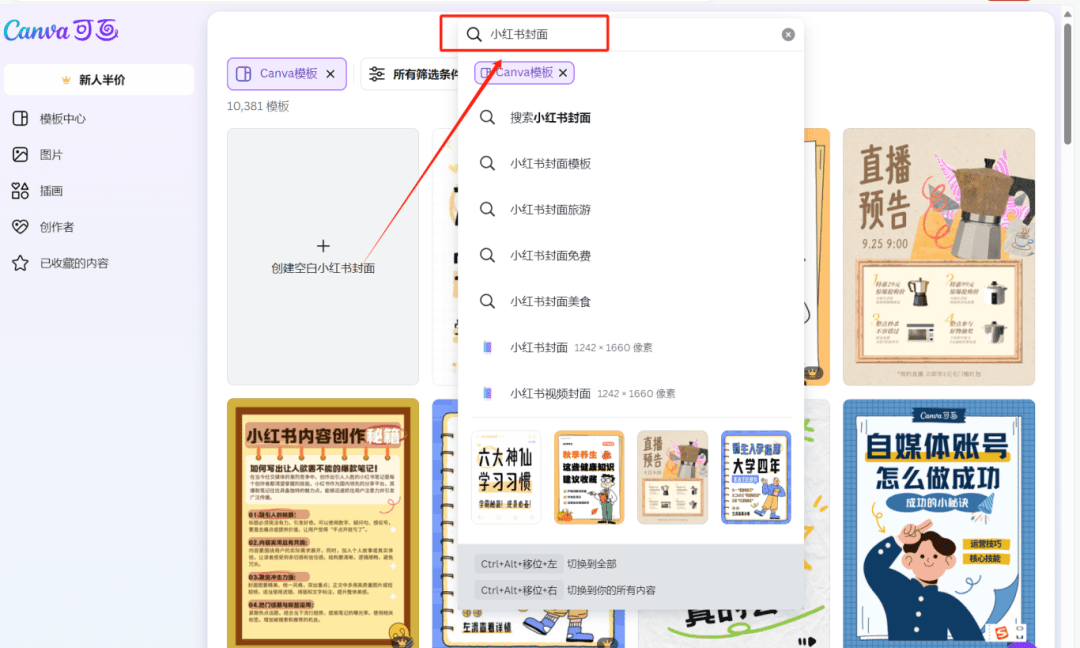1080x648 pixels.
Task: Open 图片 in the sidebar
Action: pyautogui.click(x=51, y=155)
